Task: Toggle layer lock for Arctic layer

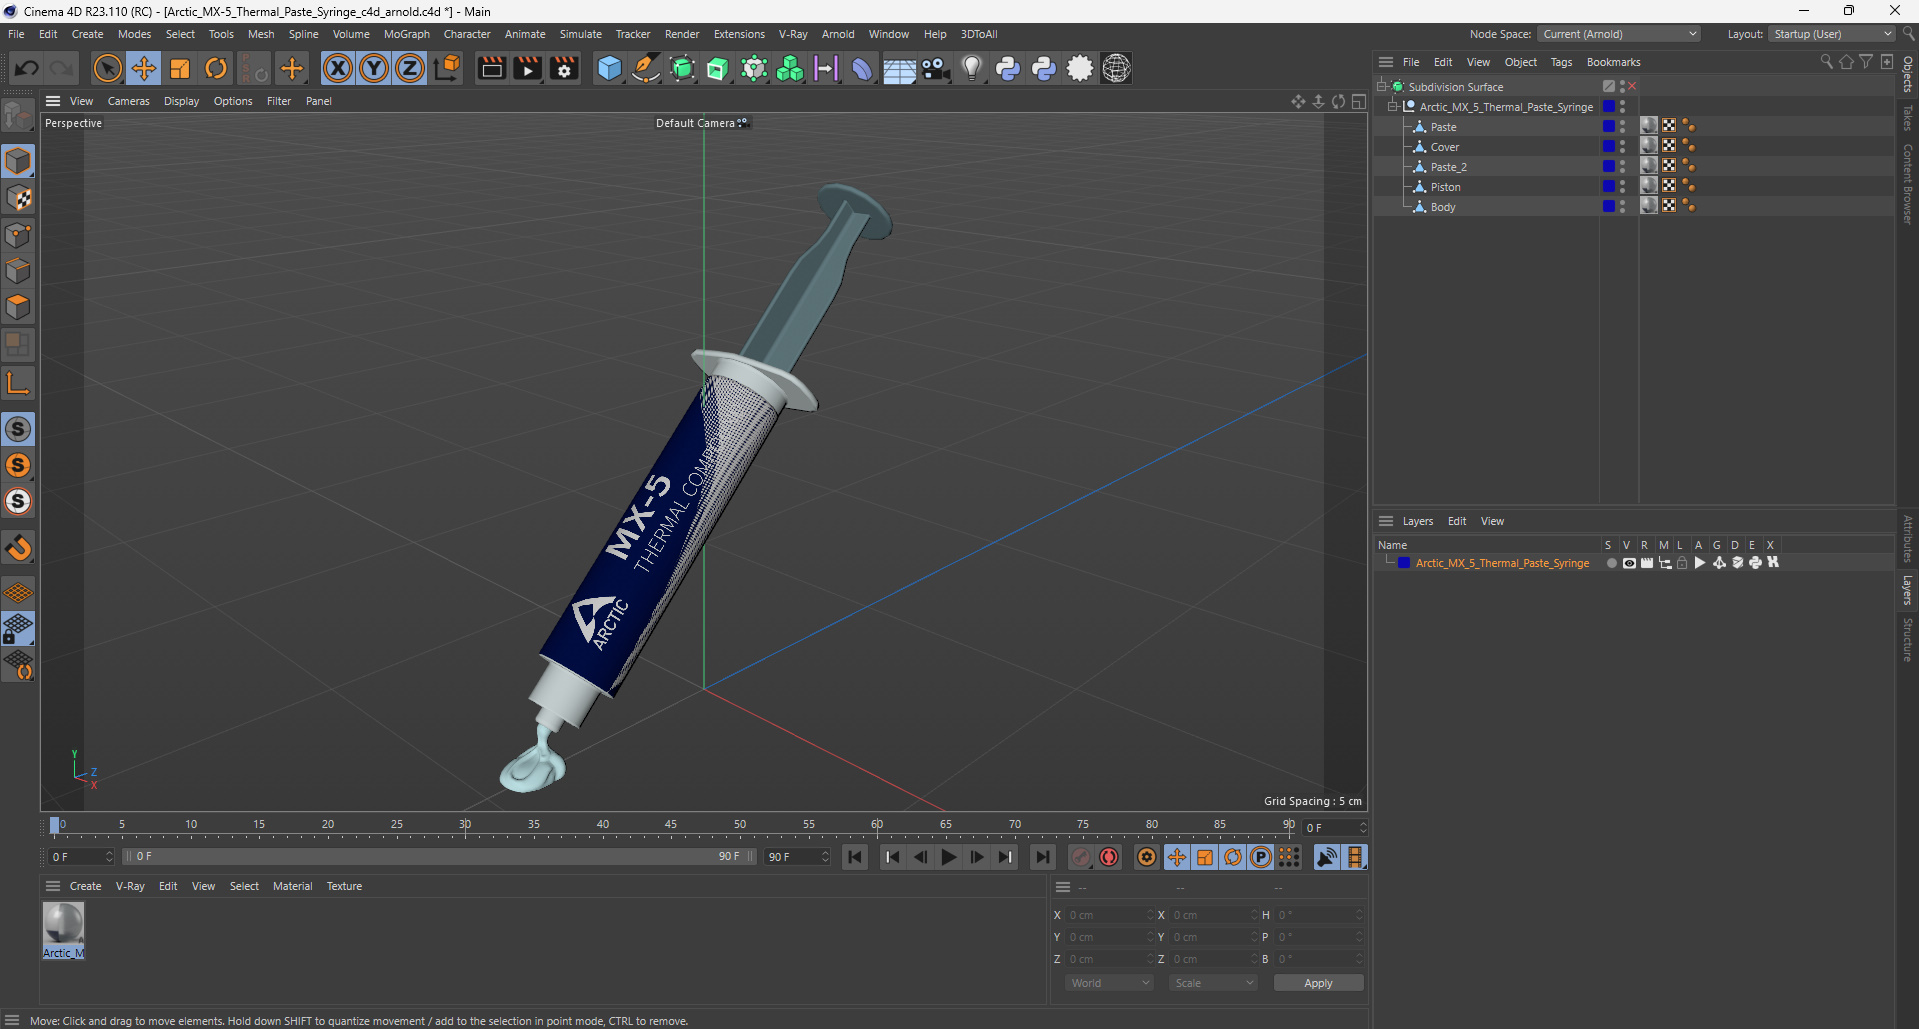Action: click(1682, 563)
